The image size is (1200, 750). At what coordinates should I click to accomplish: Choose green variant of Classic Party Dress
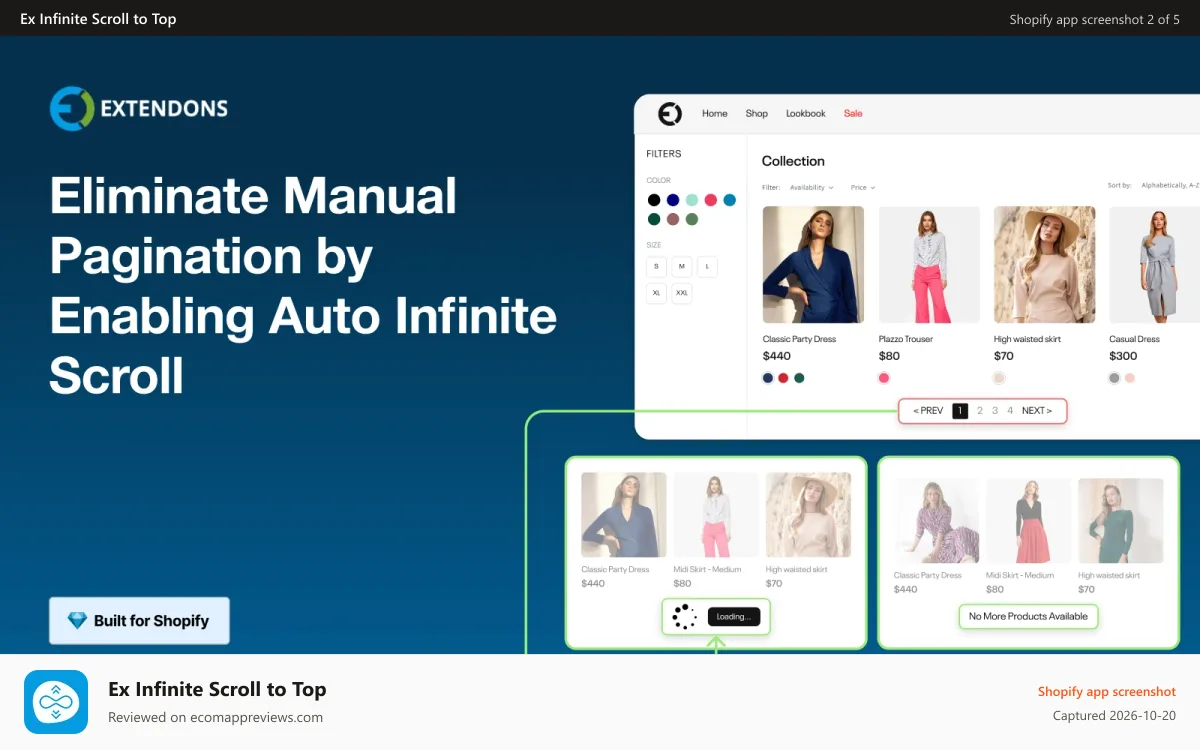coord(800,378)
